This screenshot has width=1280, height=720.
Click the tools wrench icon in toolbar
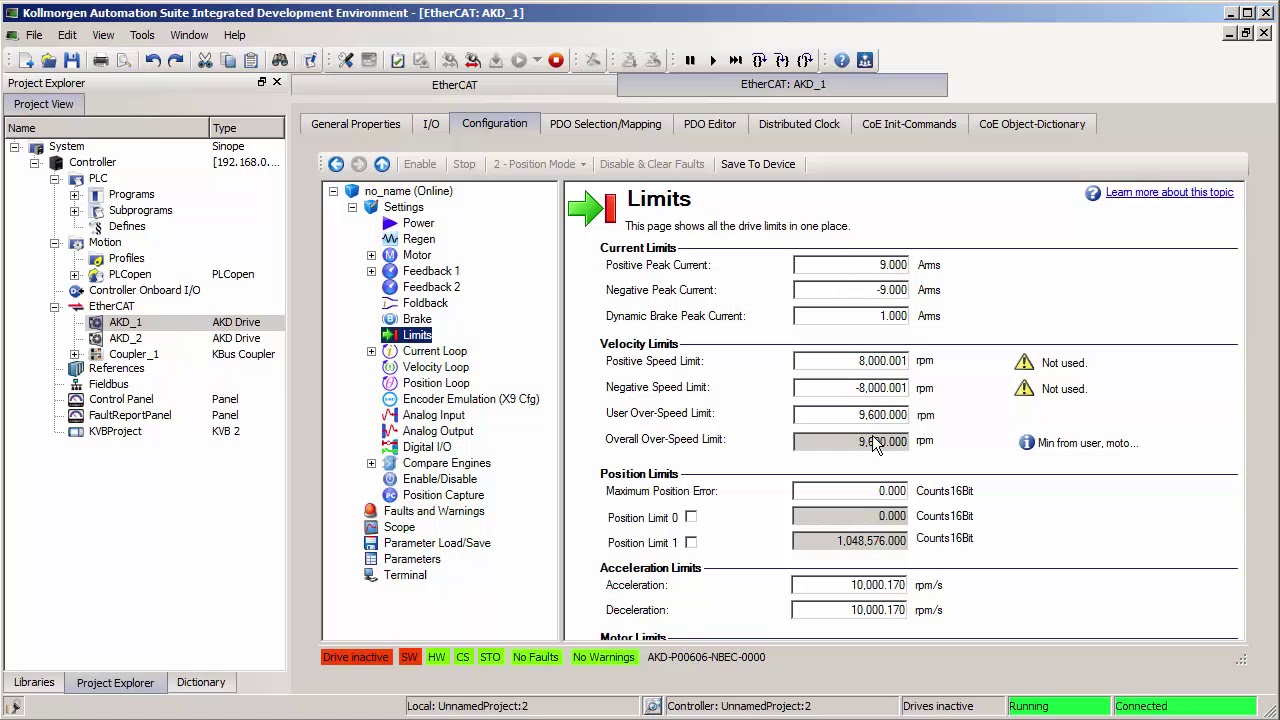click(346, 61)
